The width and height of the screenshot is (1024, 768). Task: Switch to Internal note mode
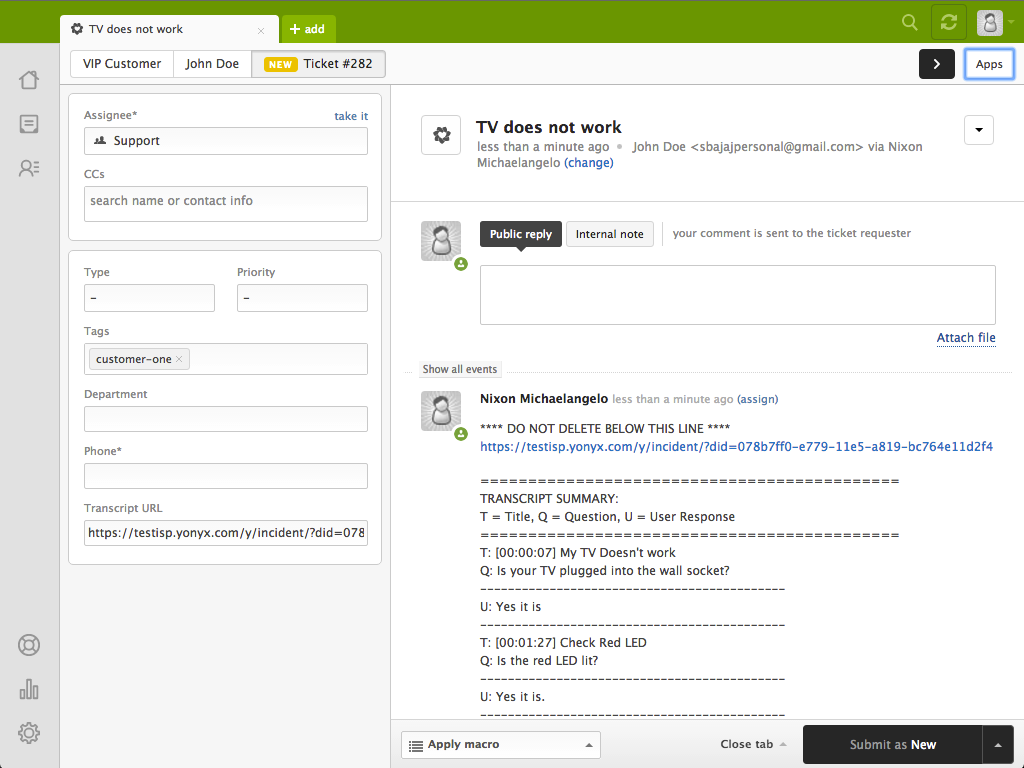coord(609,234)
